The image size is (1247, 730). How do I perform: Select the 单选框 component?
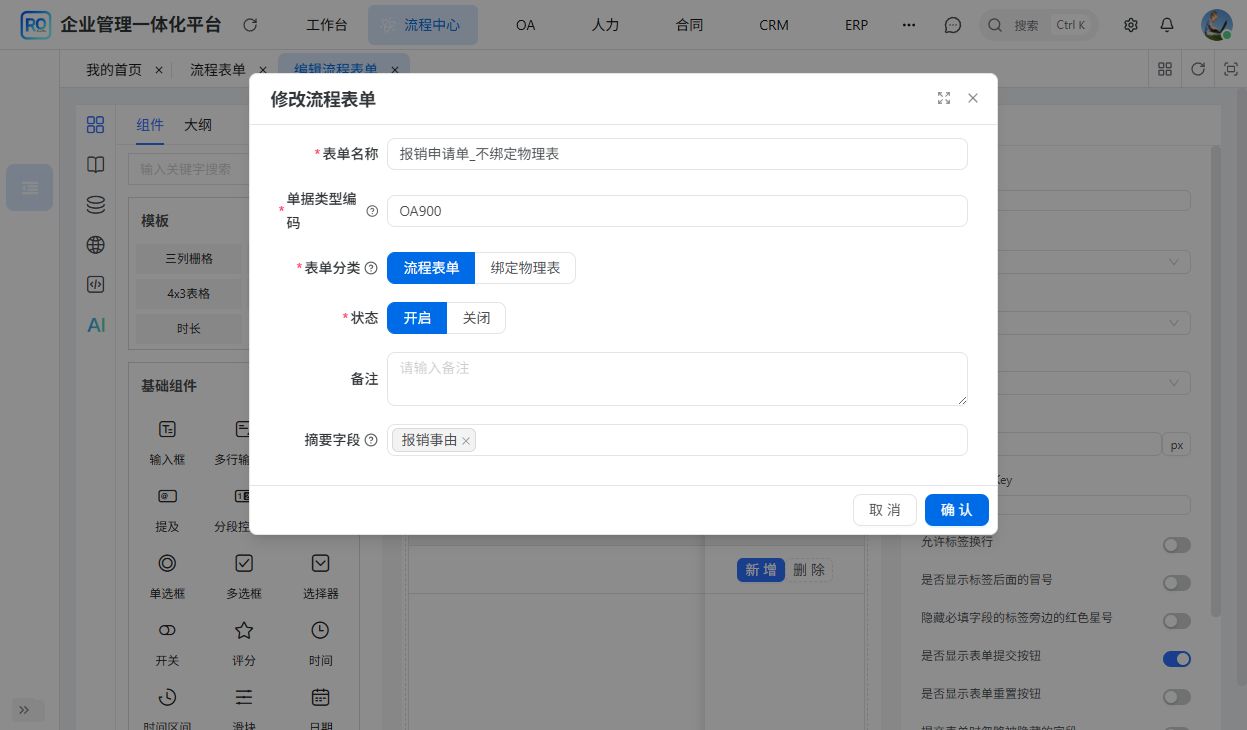tap(167, 574)
